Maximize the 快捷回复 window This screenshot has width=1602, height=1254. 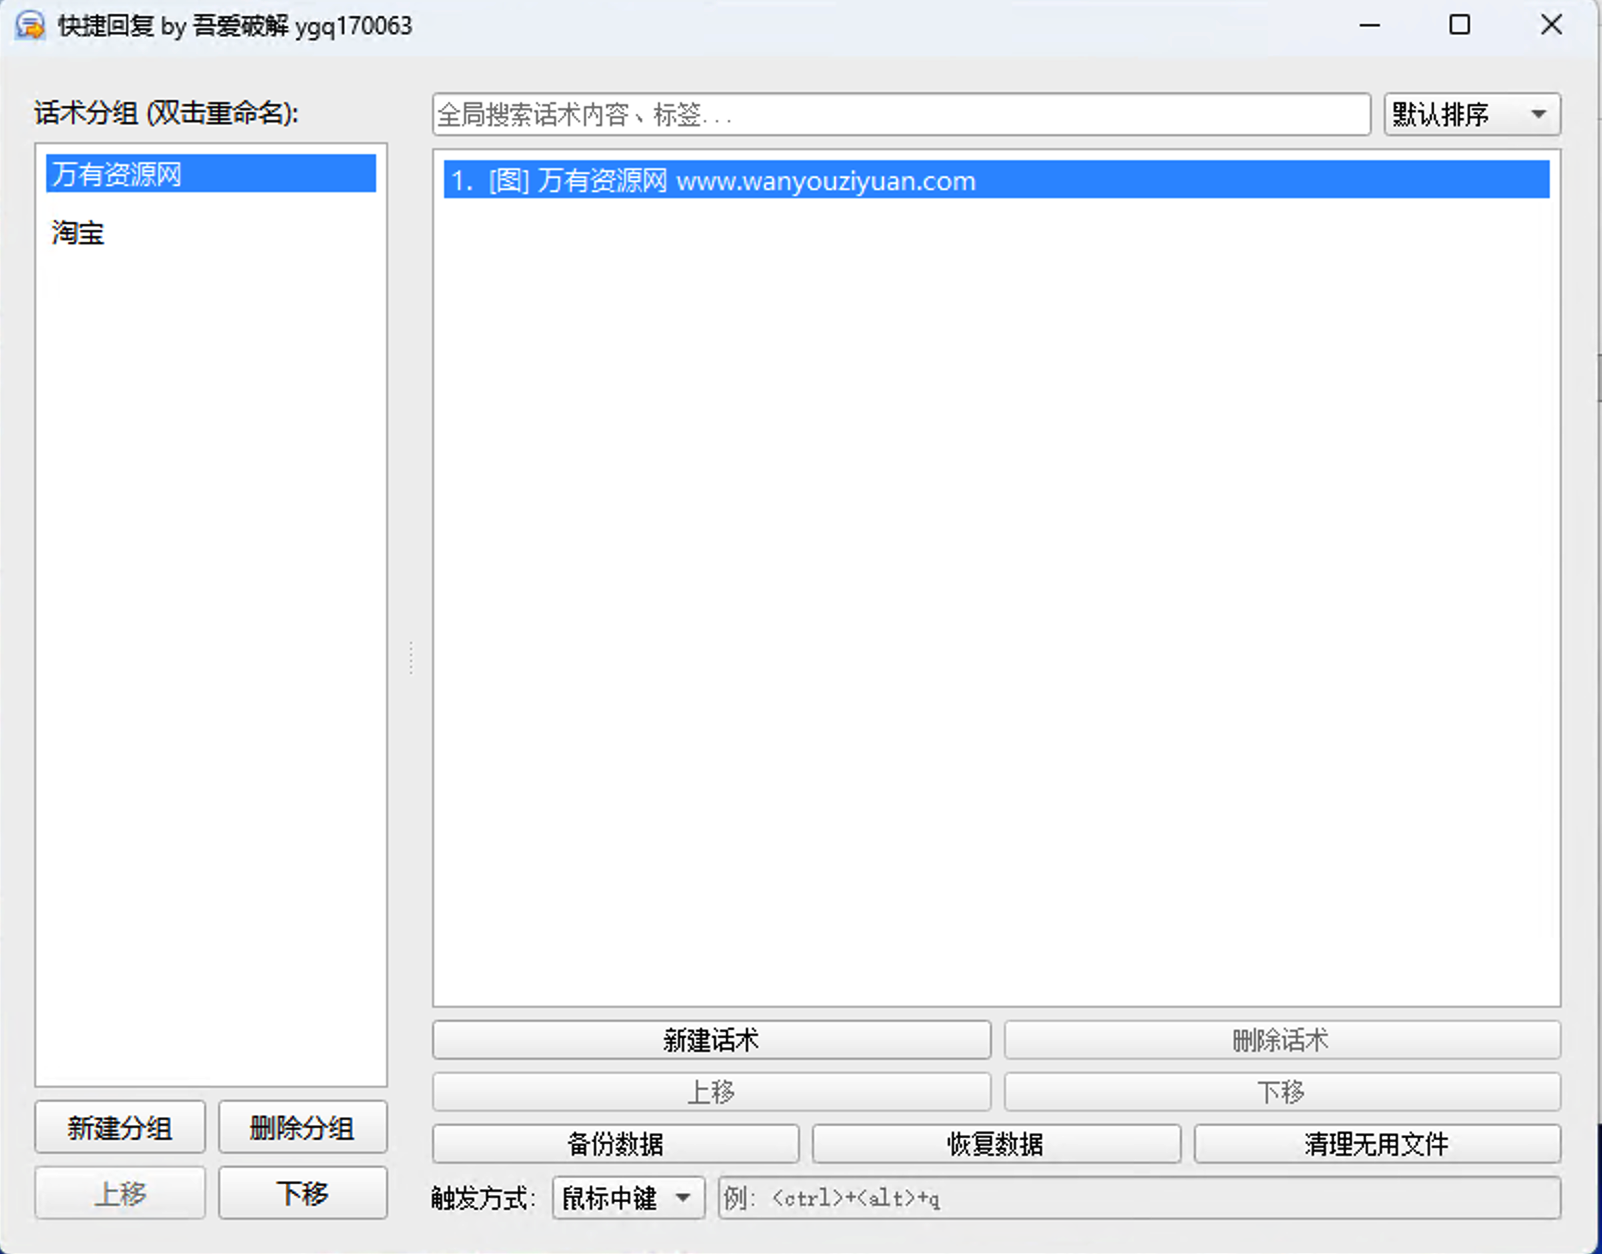click(x=1459, y=25)
